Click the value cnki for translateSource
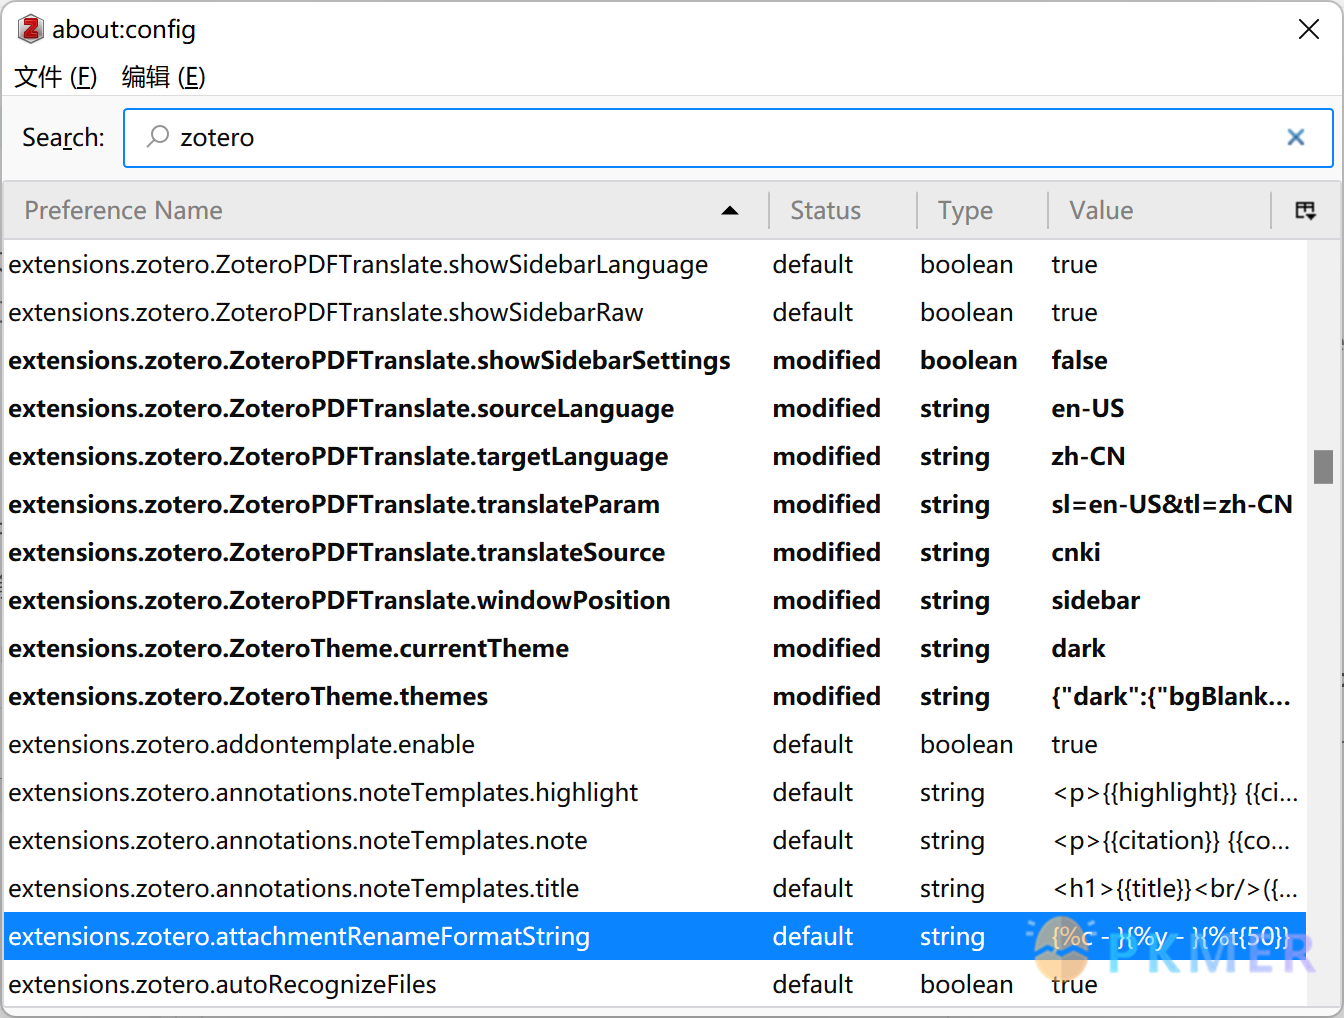 [1076, 552]
